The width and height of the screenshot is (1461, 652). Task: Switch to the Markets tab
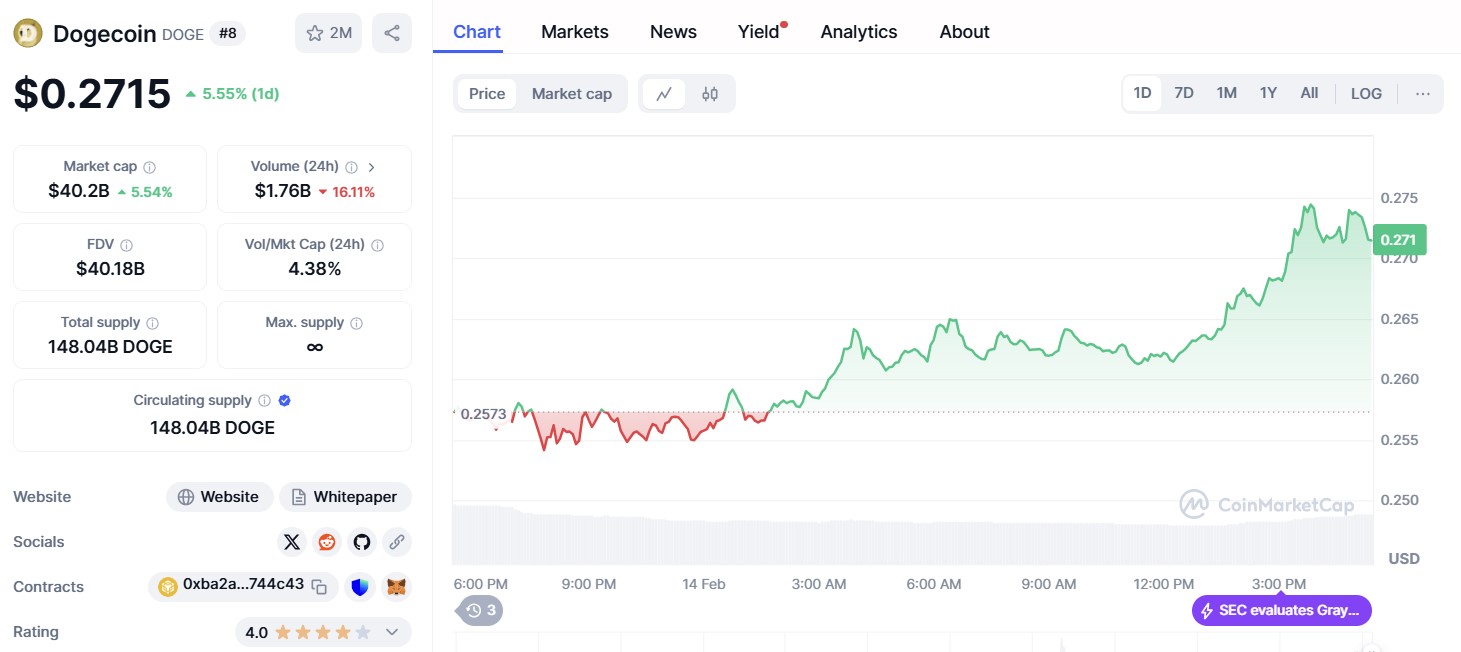coord(575,31)
